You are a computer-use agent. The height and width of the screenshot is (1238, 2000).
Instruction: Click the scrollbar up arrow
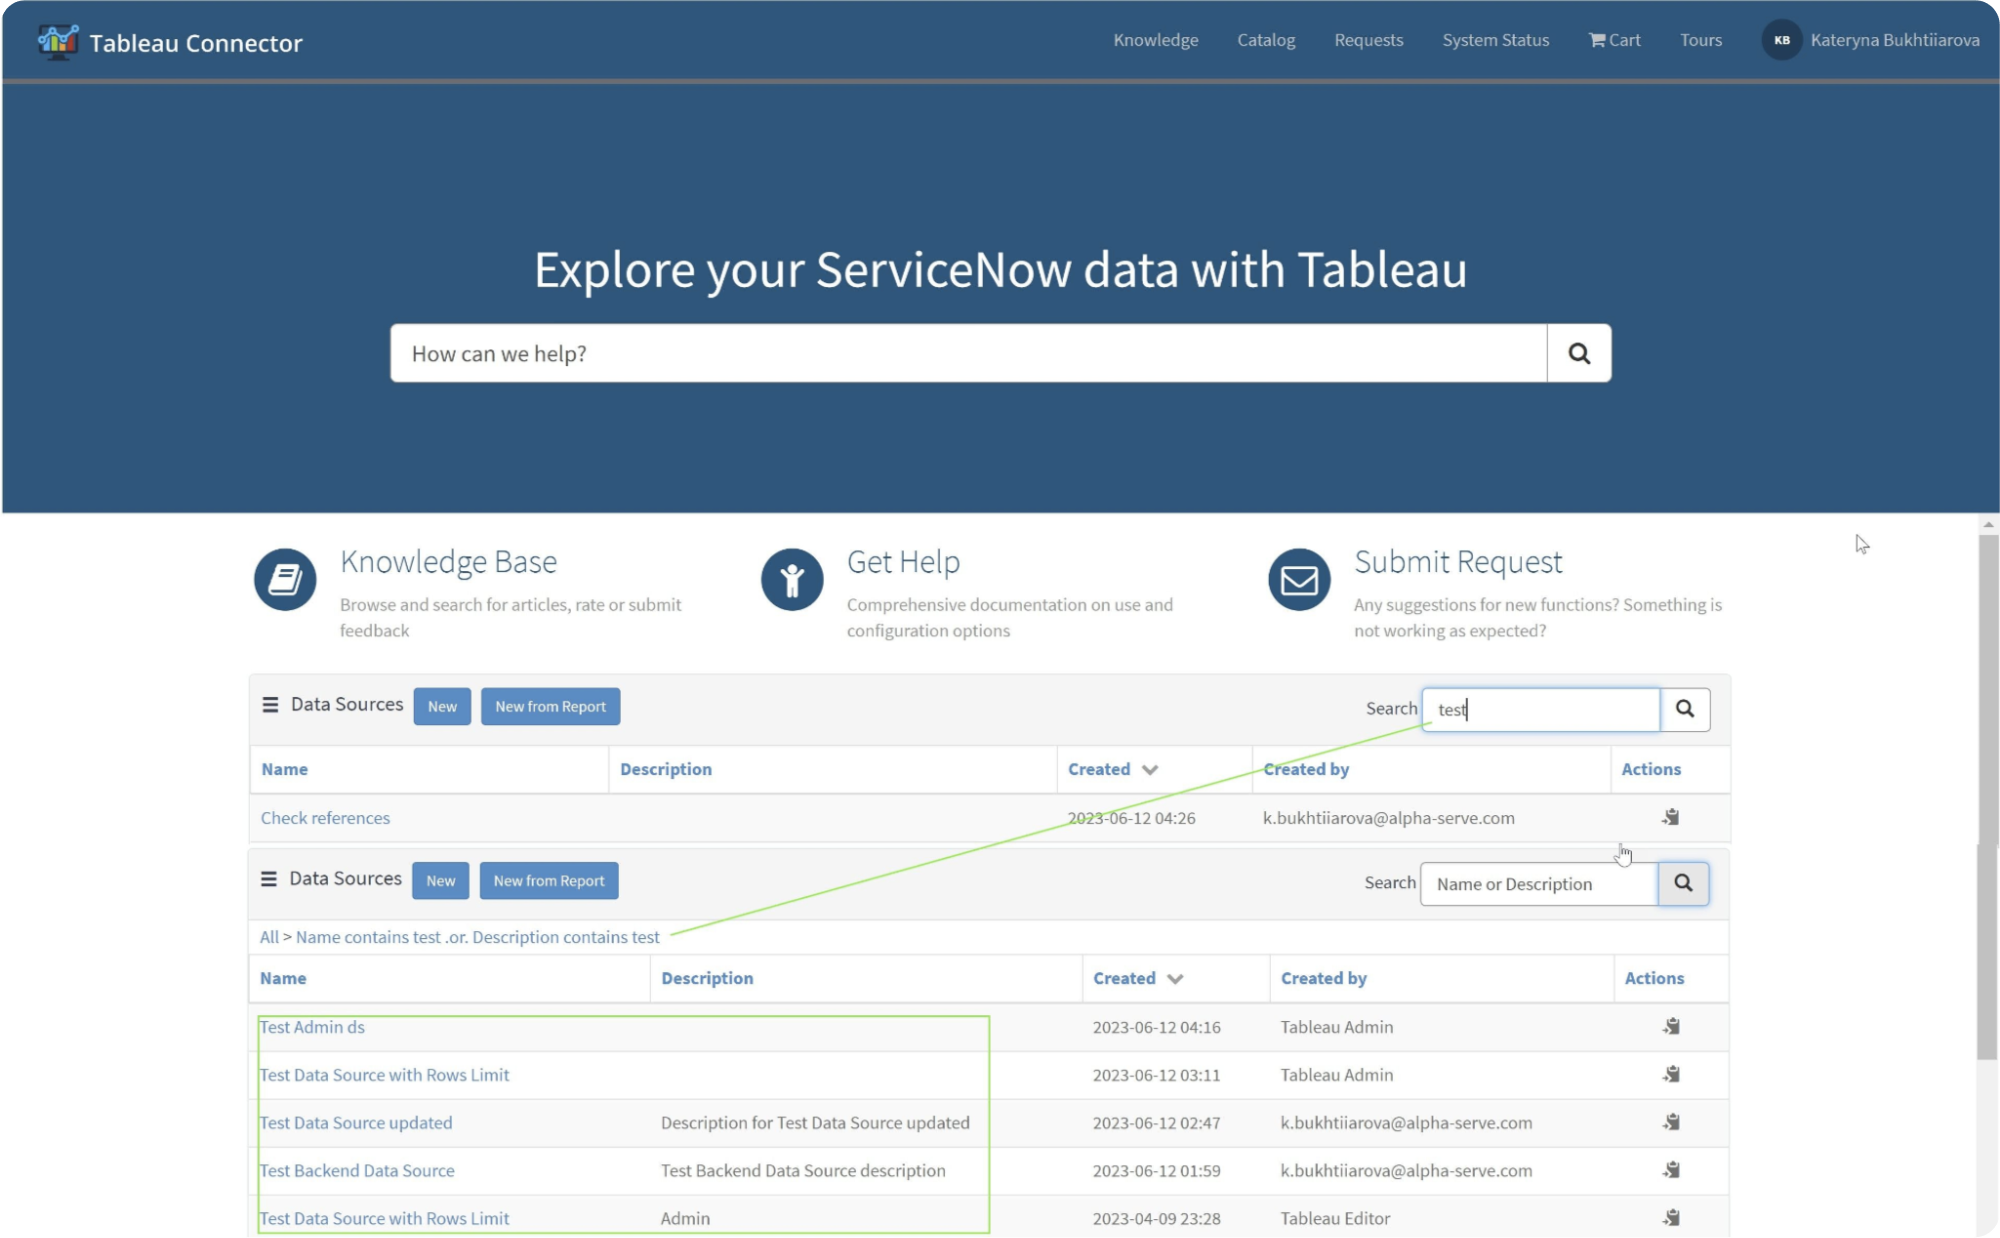[1988, 525]
